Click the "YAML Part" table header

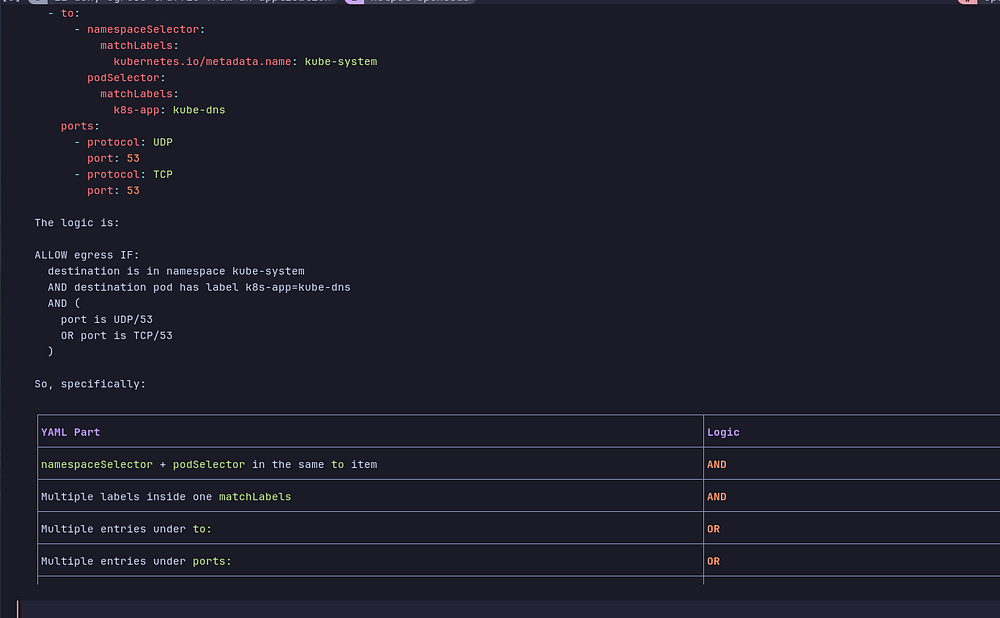[70, 432]
